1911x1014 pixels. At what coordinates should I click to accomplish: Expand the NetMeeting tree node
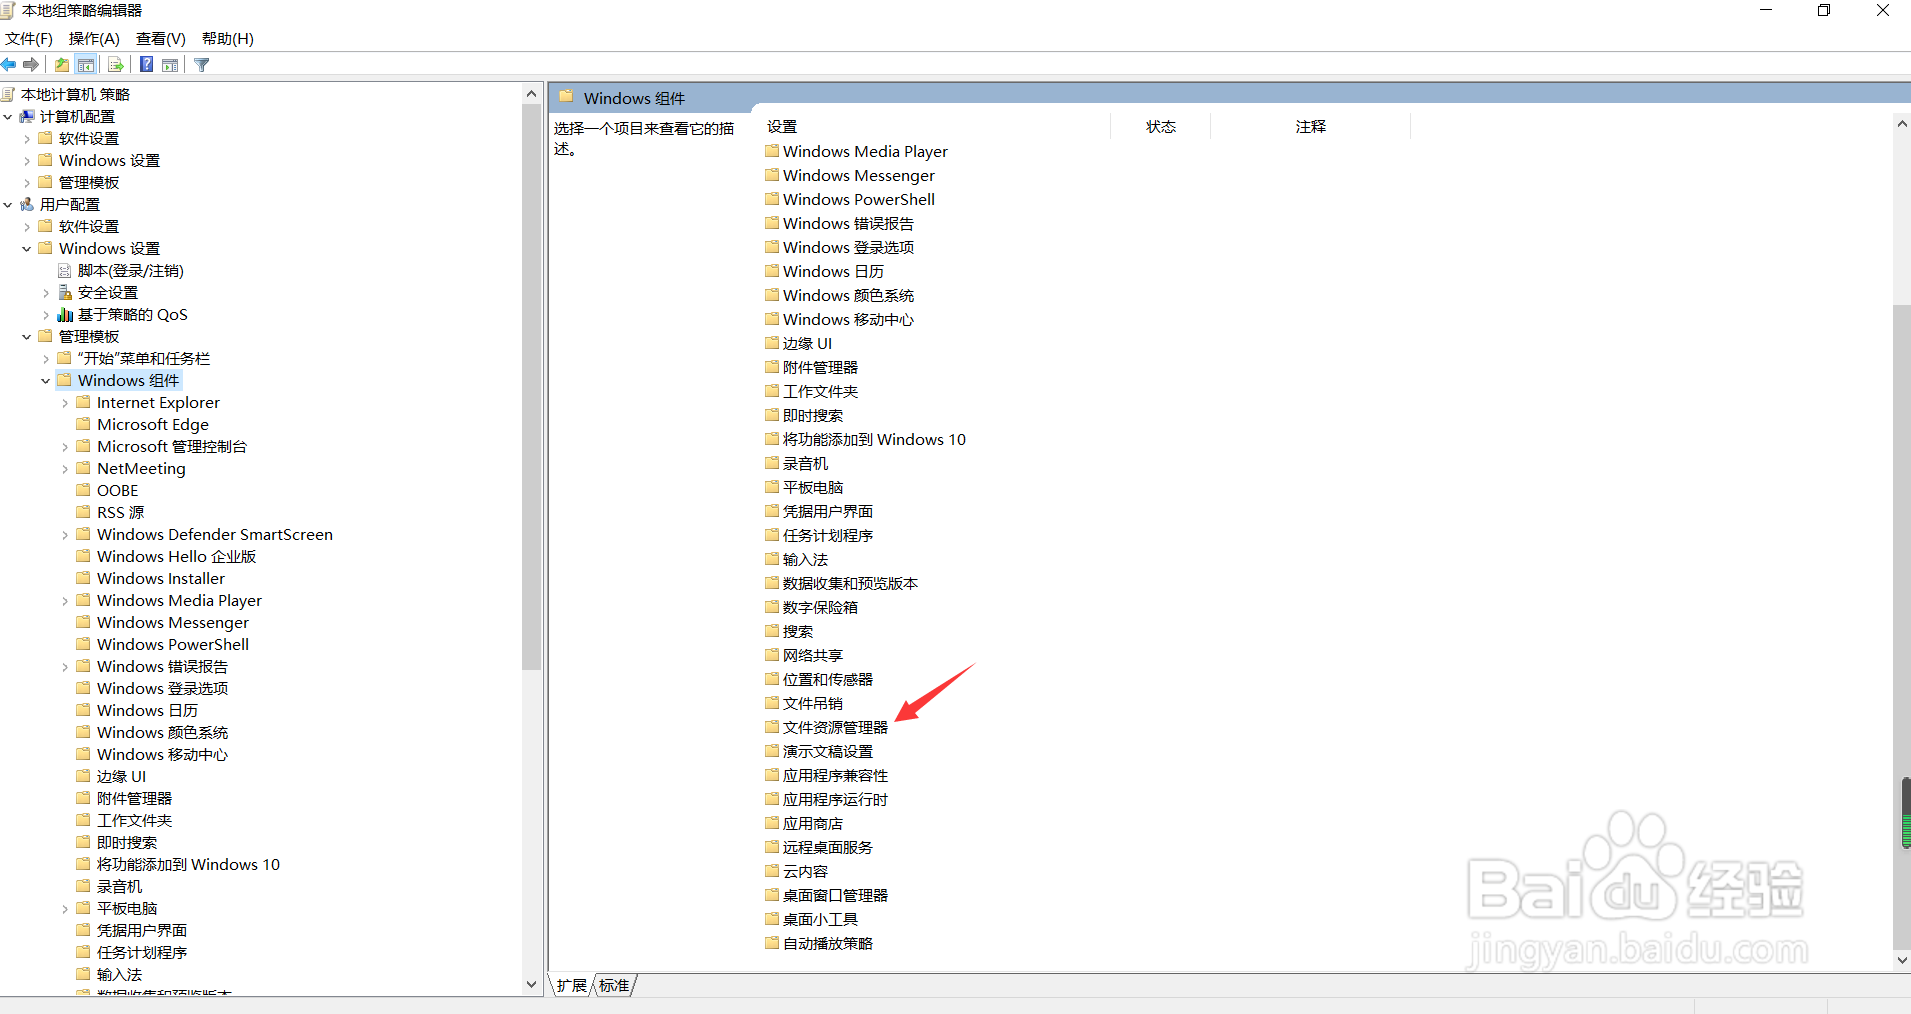(65, 469)
